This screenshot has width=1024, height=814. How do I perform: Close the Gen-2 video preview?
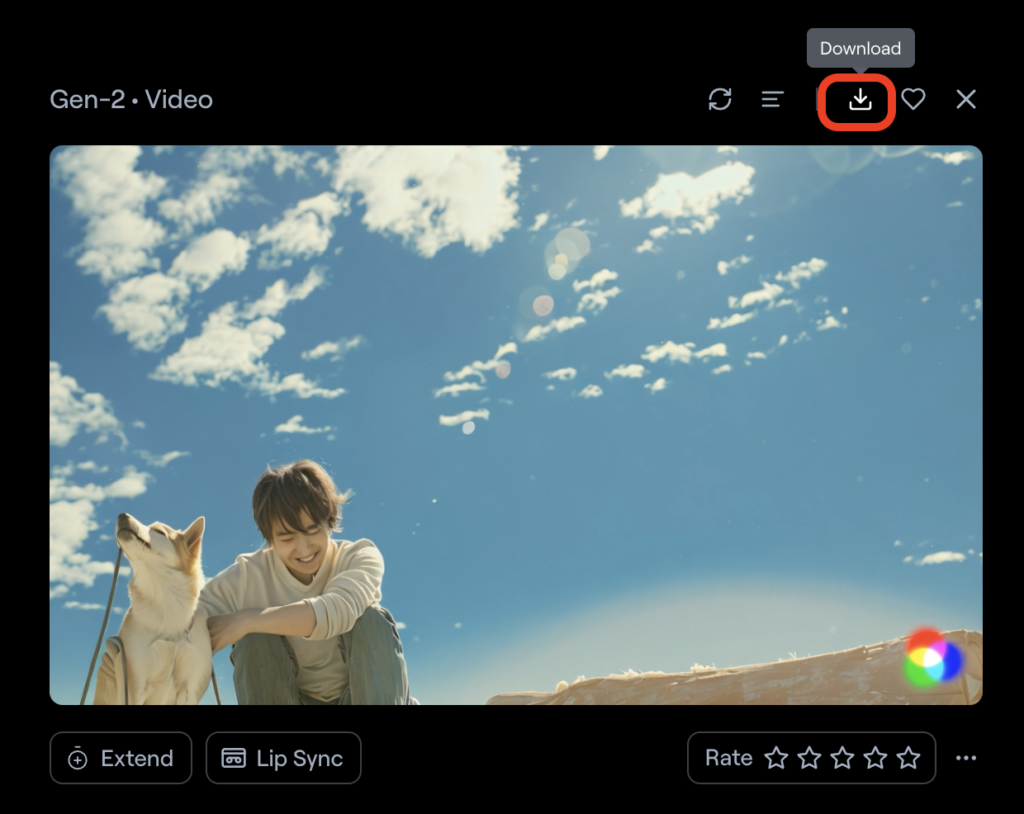(x=965, y=99)
